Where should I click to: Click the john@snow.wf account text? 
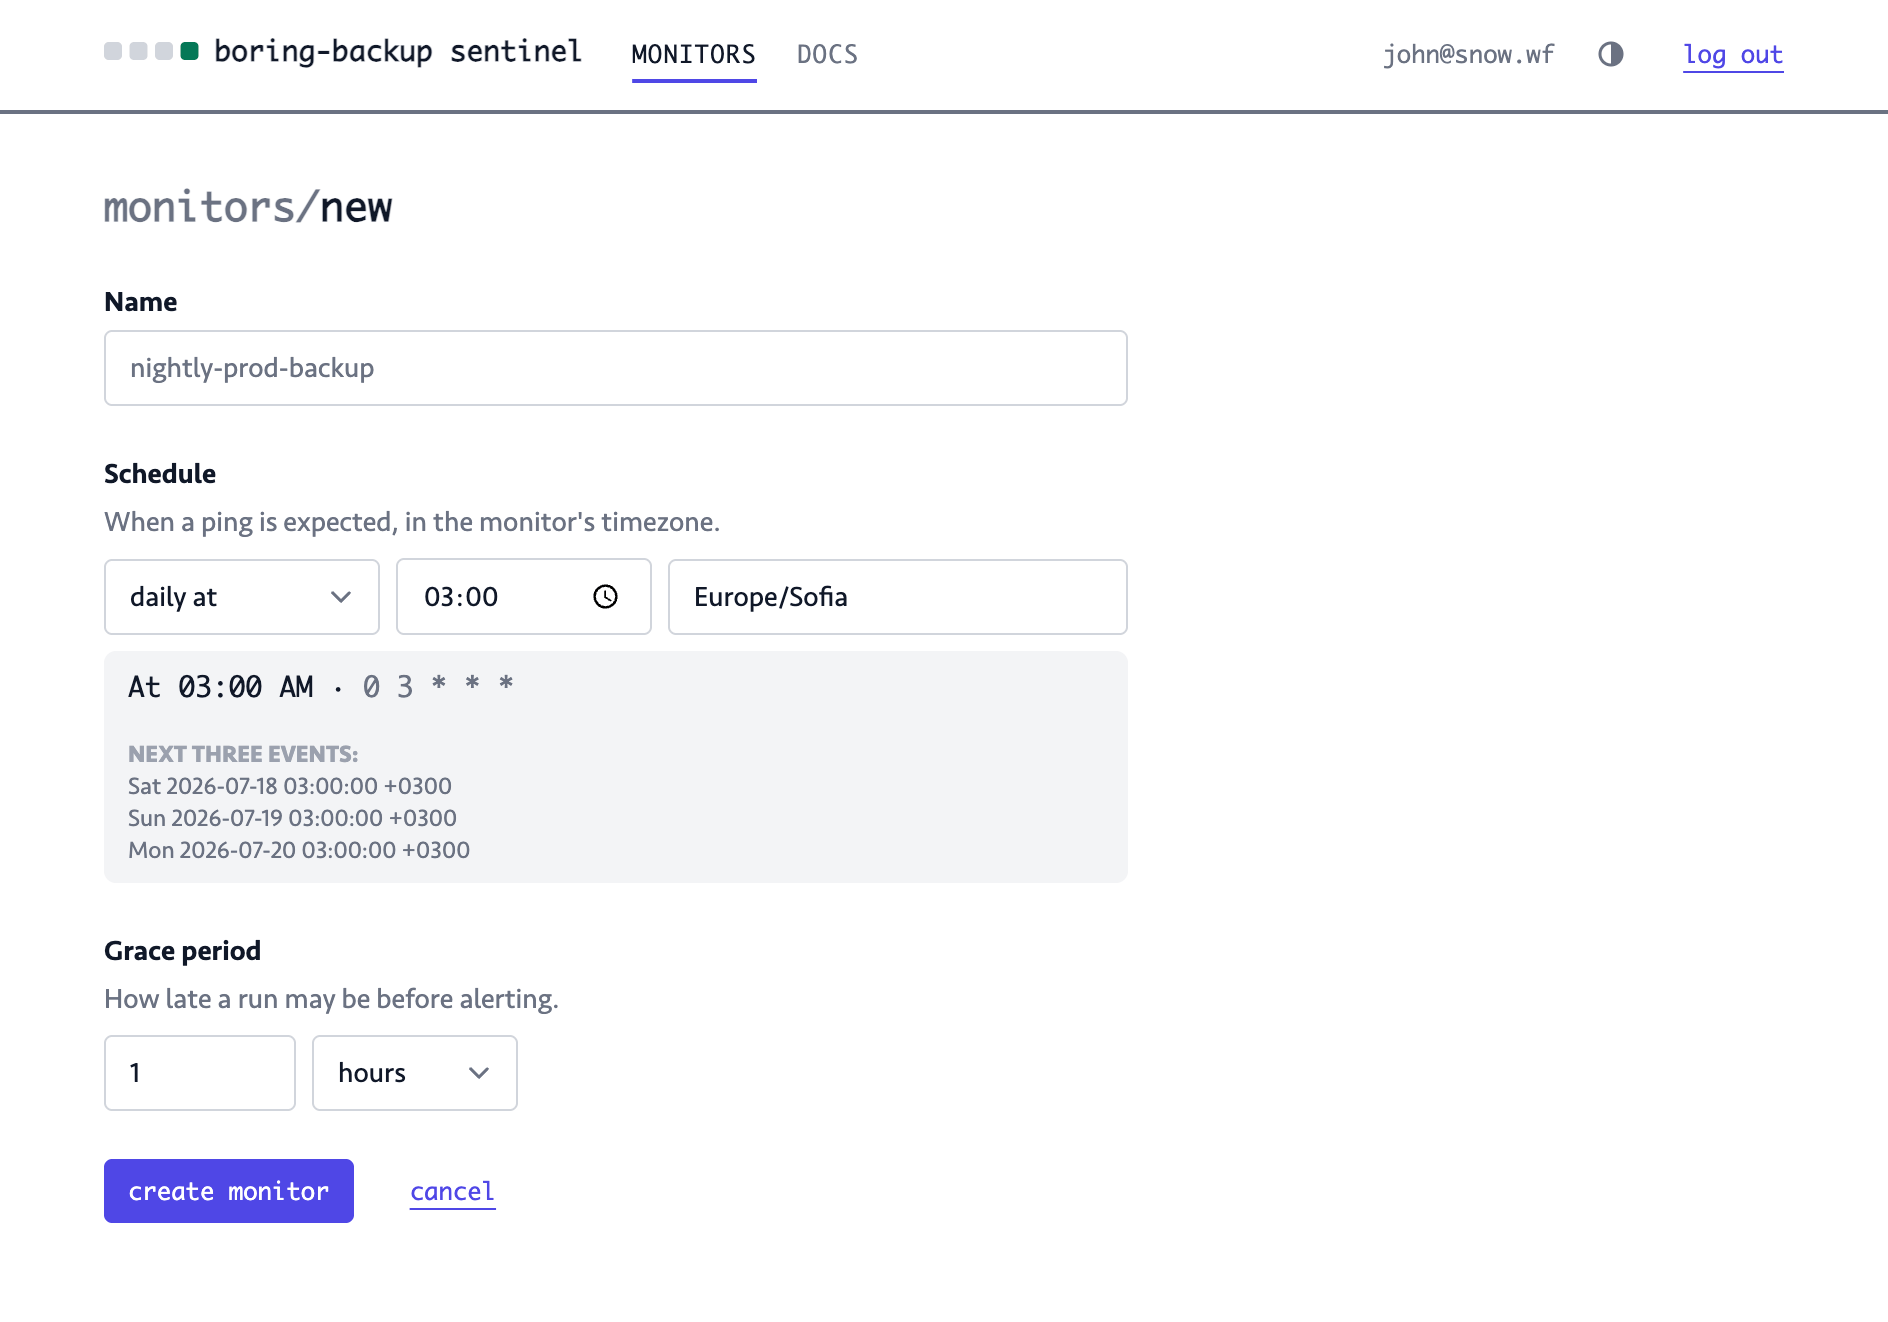click(x=1469, y=54)
